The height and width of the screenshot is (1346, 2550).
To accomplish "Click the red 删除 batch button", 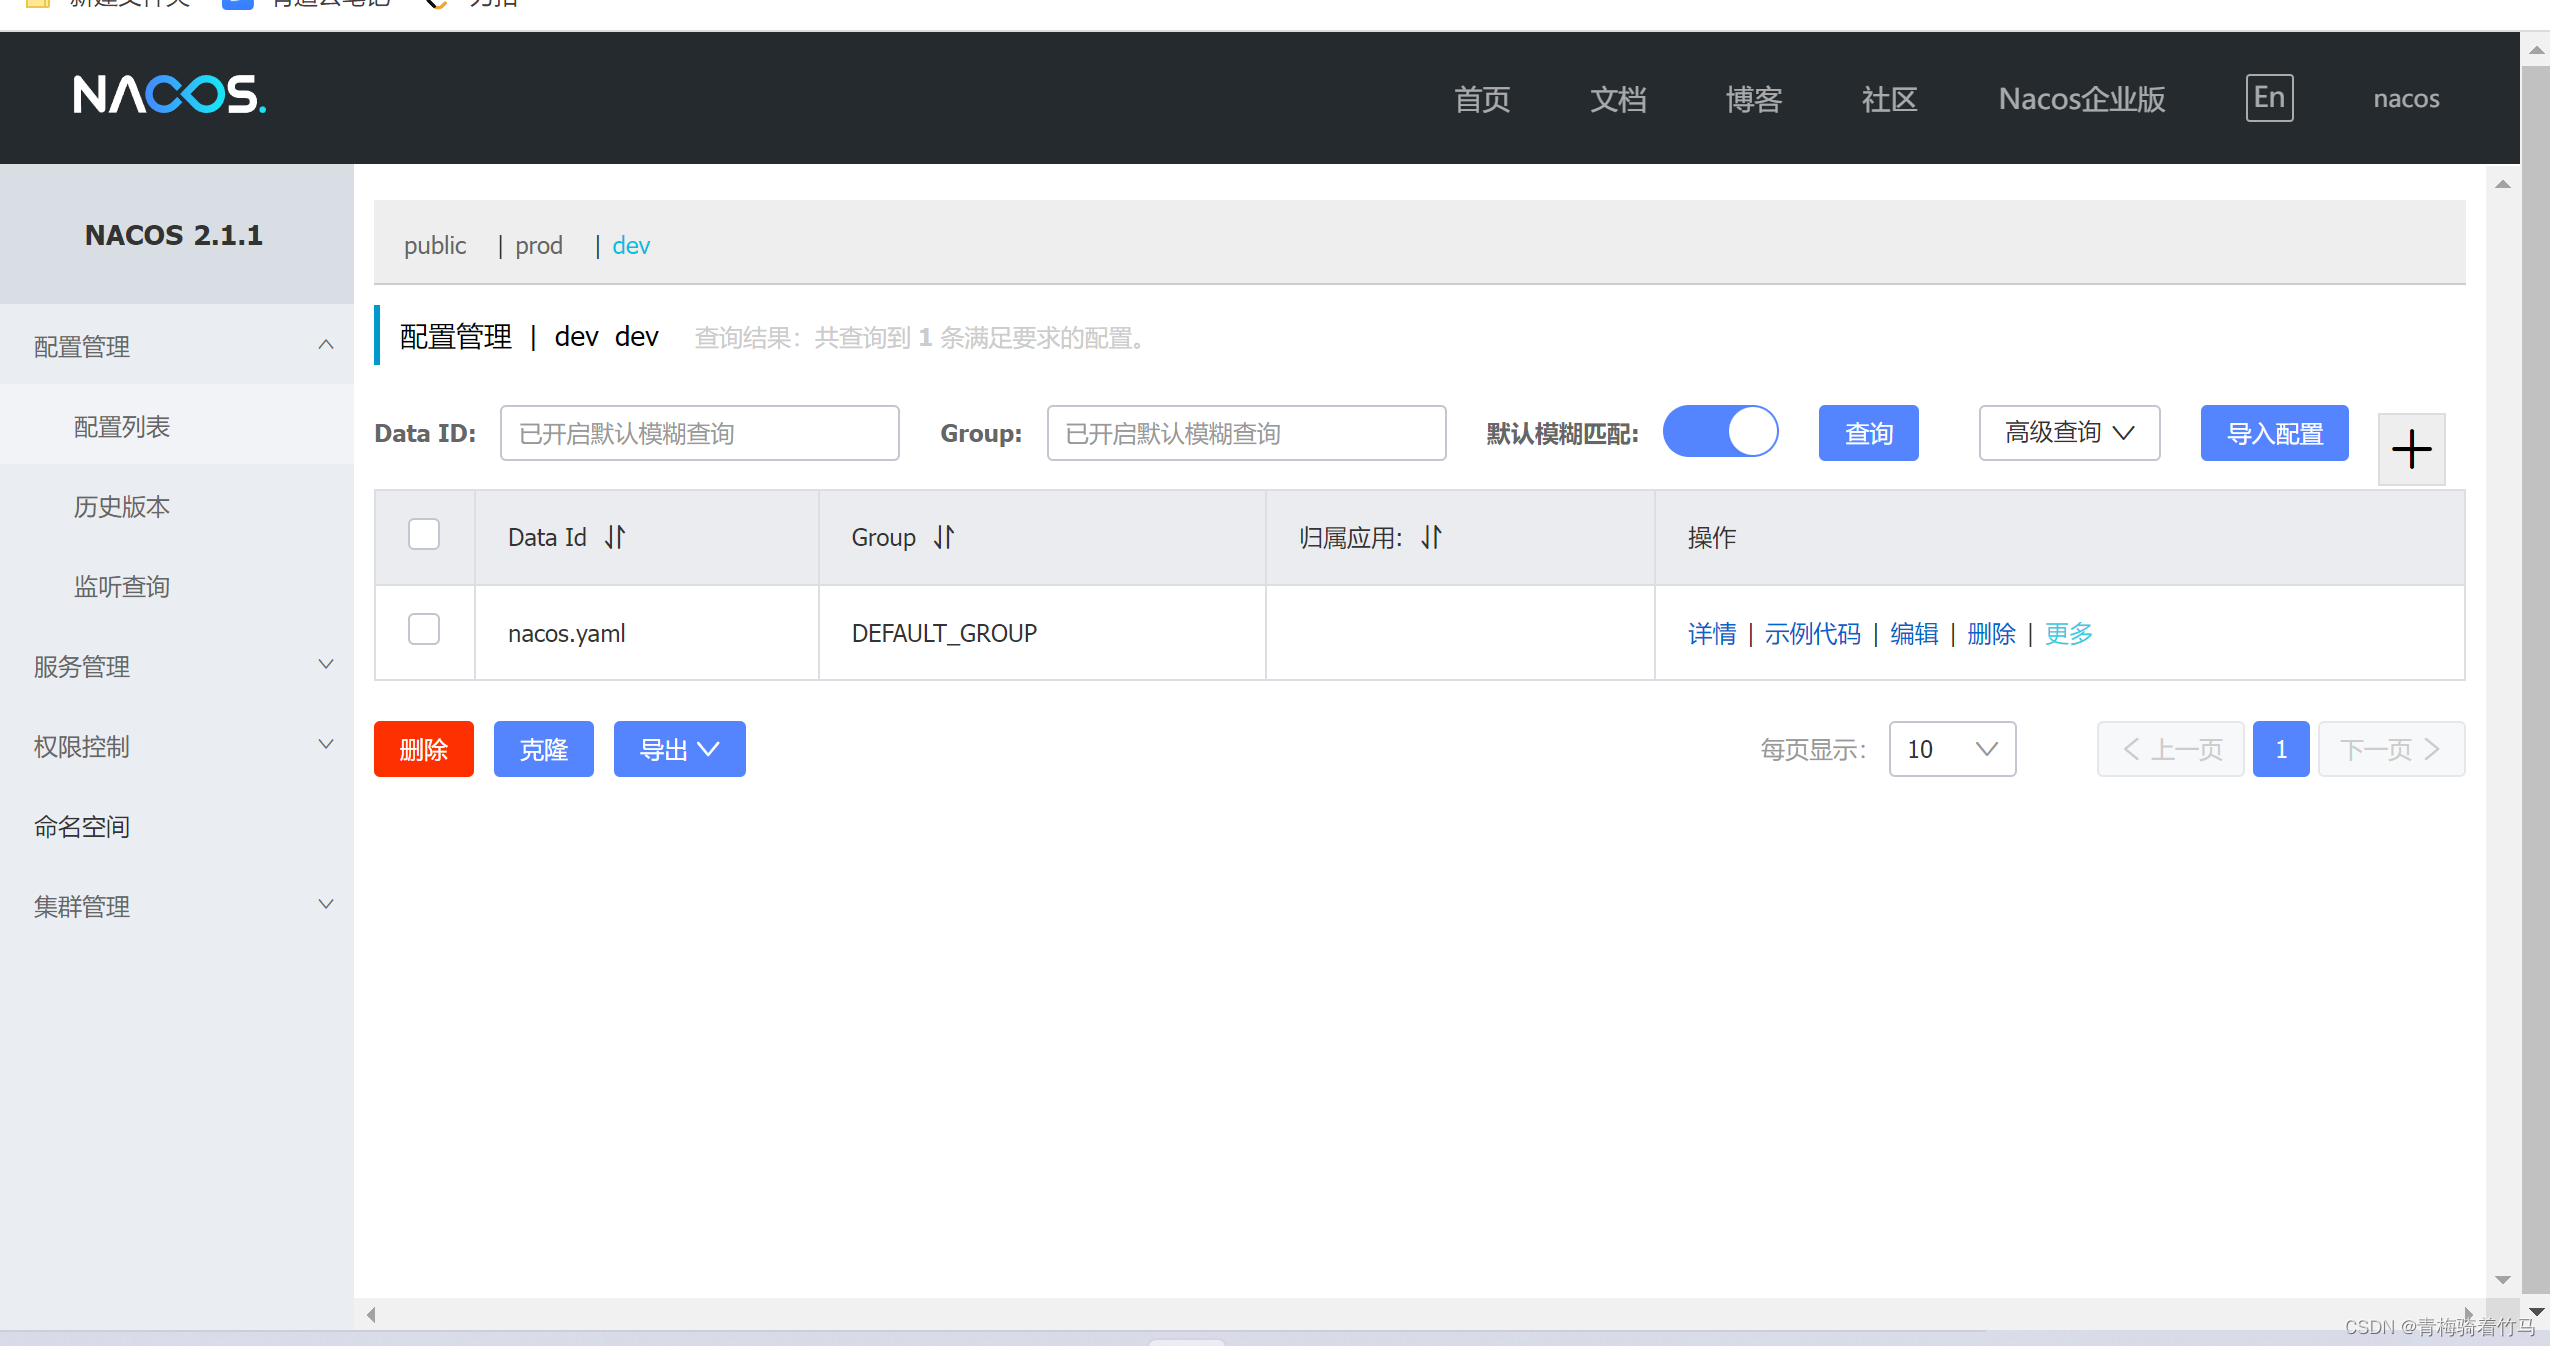I will click(423, 749).
